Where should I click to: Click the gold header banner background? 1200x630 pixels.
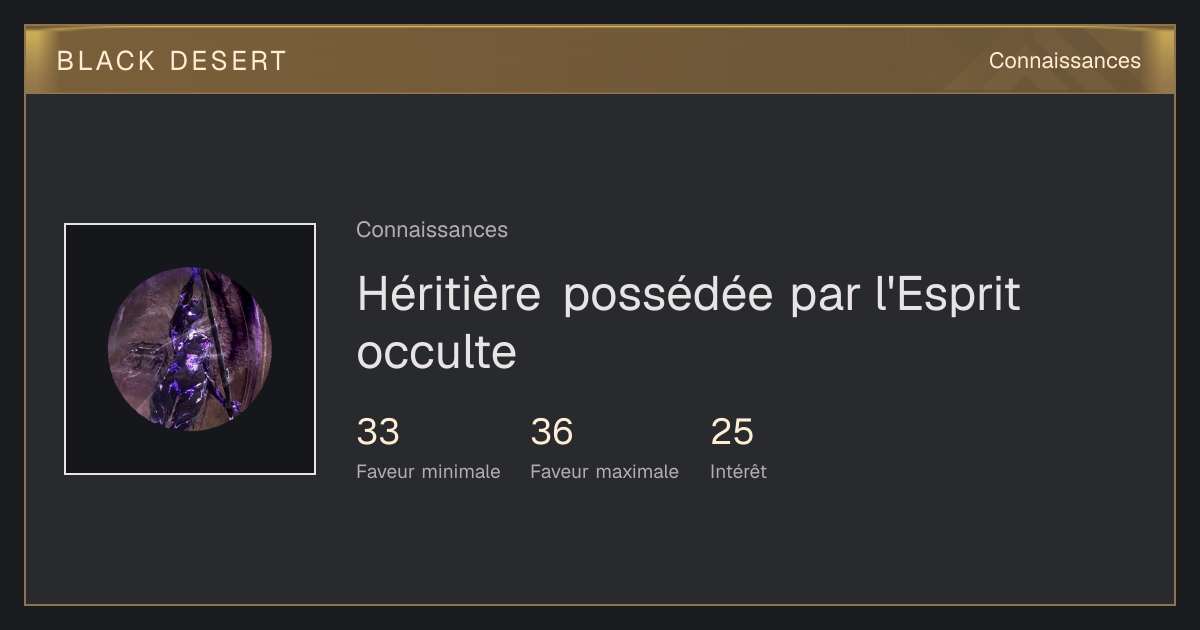pos(600,60)
